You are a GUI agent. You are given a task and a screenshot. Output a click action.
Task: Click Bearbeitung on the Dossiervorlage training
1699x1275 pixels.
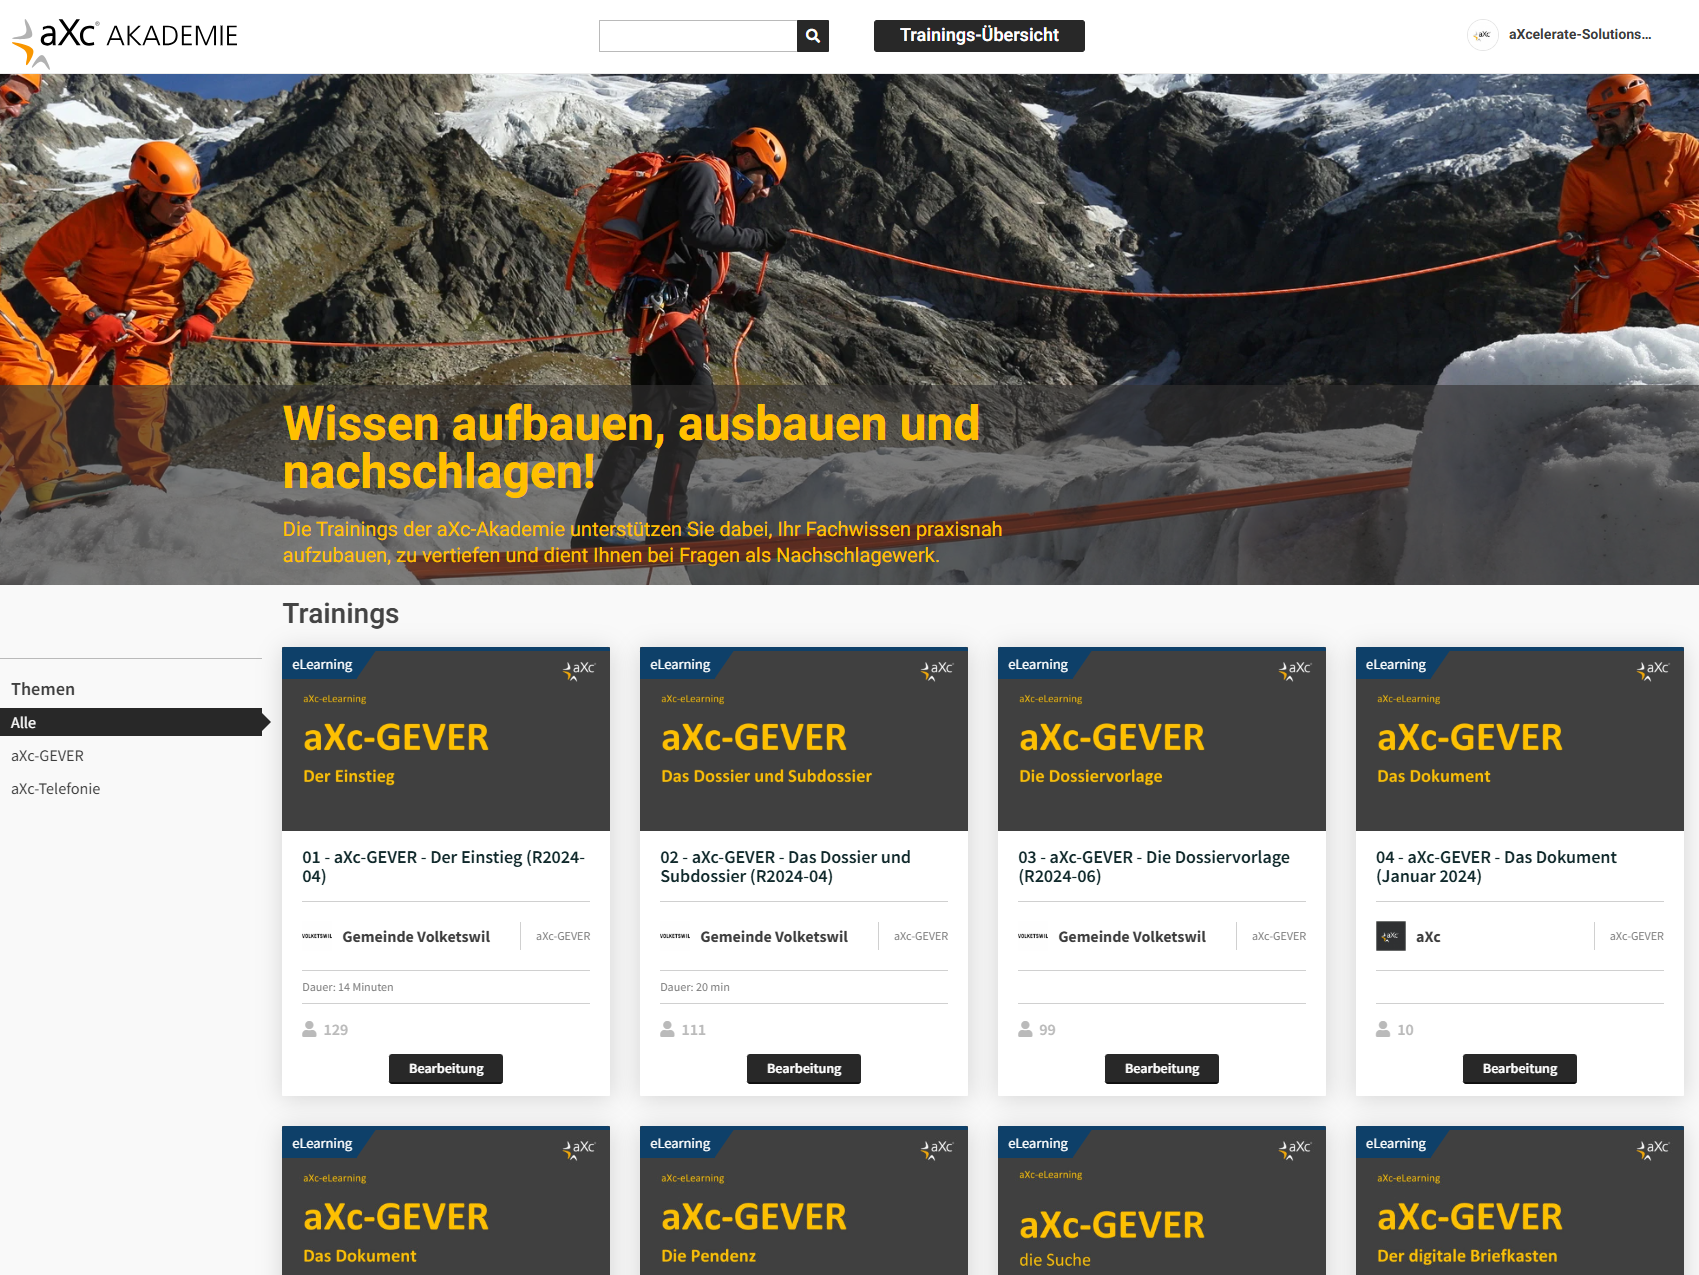[1161, 1068]
